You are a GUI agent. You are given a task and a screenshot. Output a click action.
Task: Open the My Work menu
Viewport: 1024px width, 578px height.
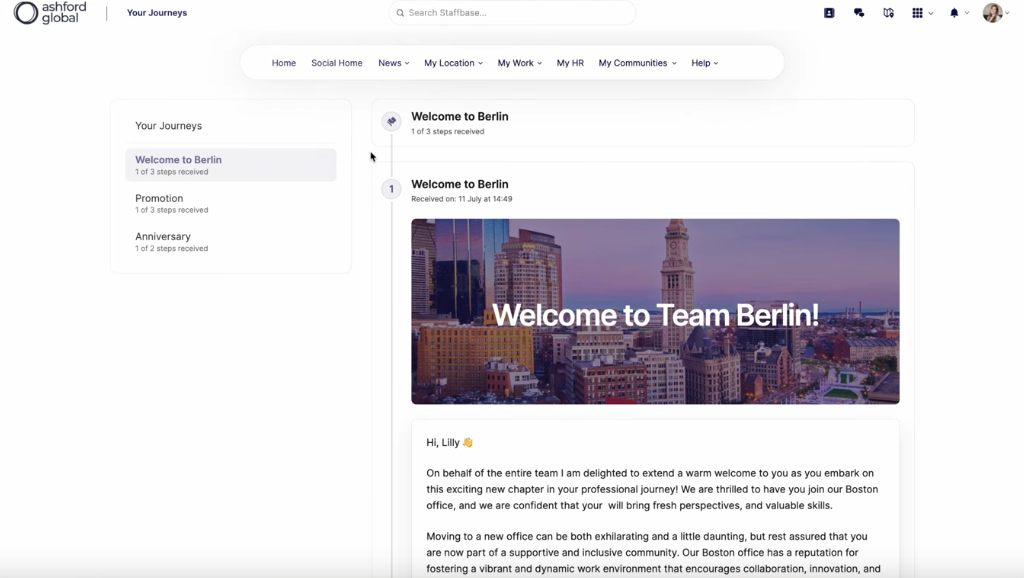tap(519, 63)
